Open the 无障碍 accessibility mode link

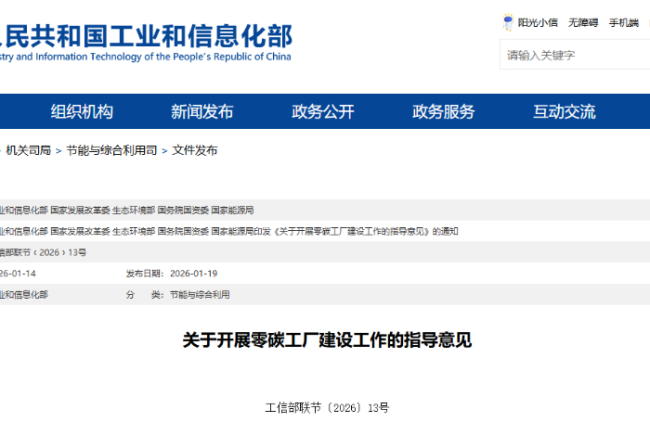click(x=583, y=23)
